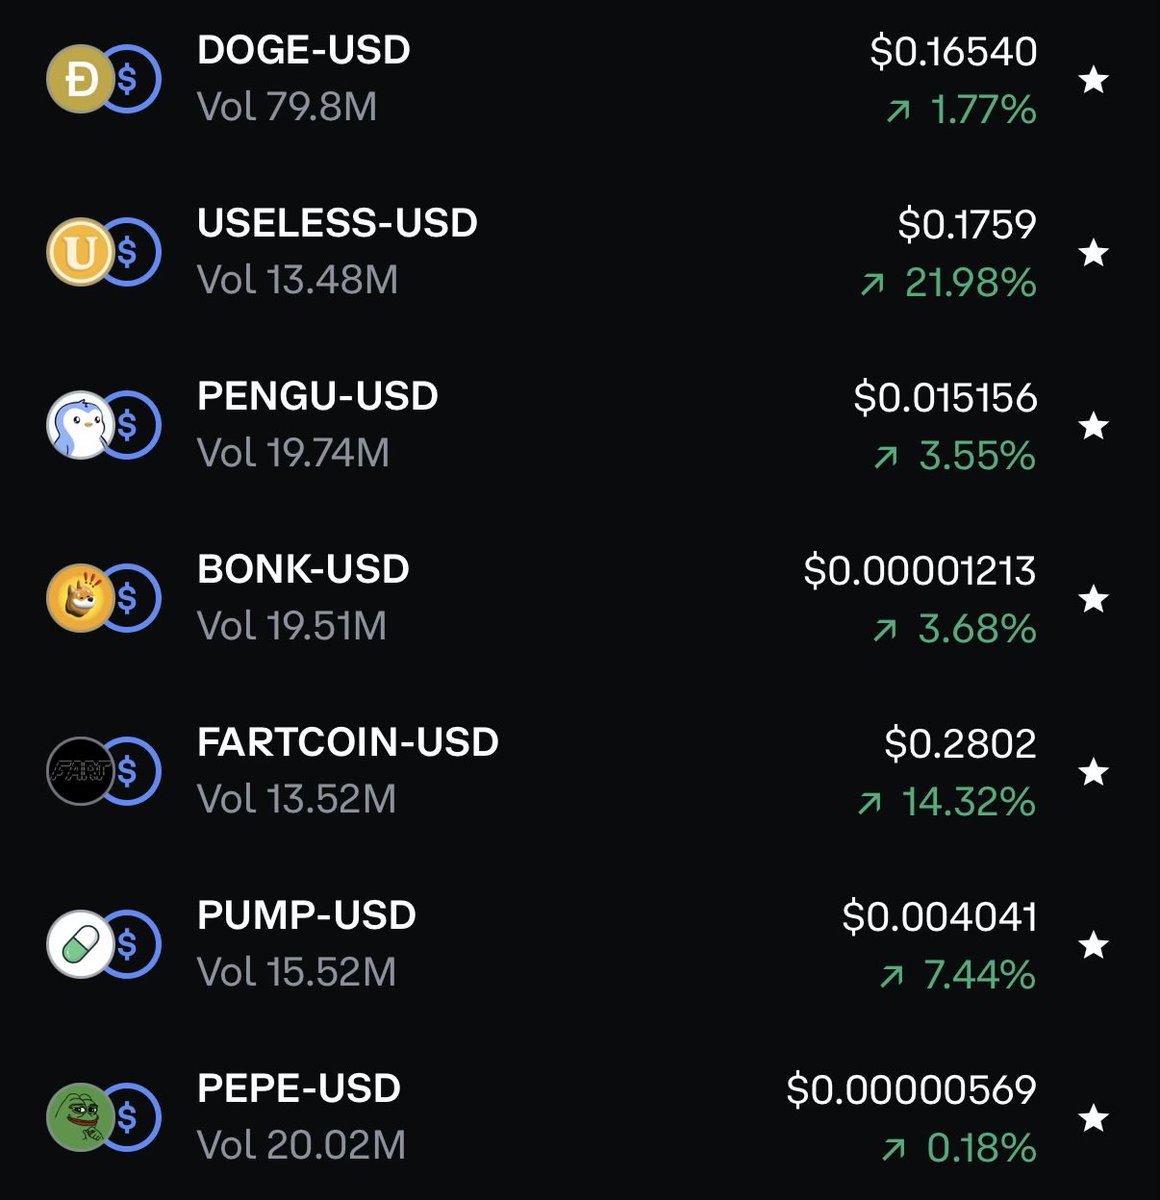Remove PENGU-USD from favorites via star
Screen dimensions: 1160x1200
click(1094, 425)
